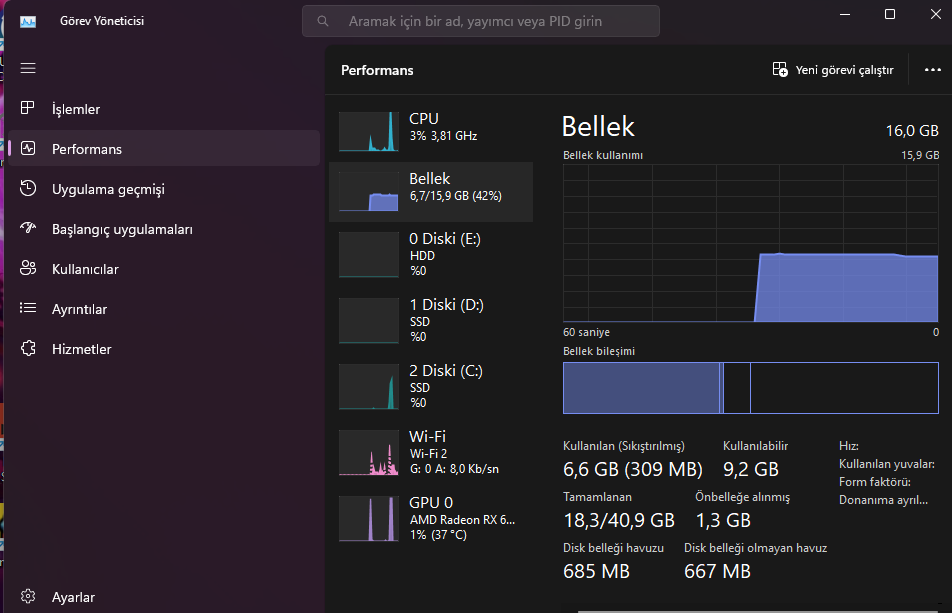Click the Yeni görevi çalıştır button
This screenshot has width=952, height=613.
pos(833,70)
